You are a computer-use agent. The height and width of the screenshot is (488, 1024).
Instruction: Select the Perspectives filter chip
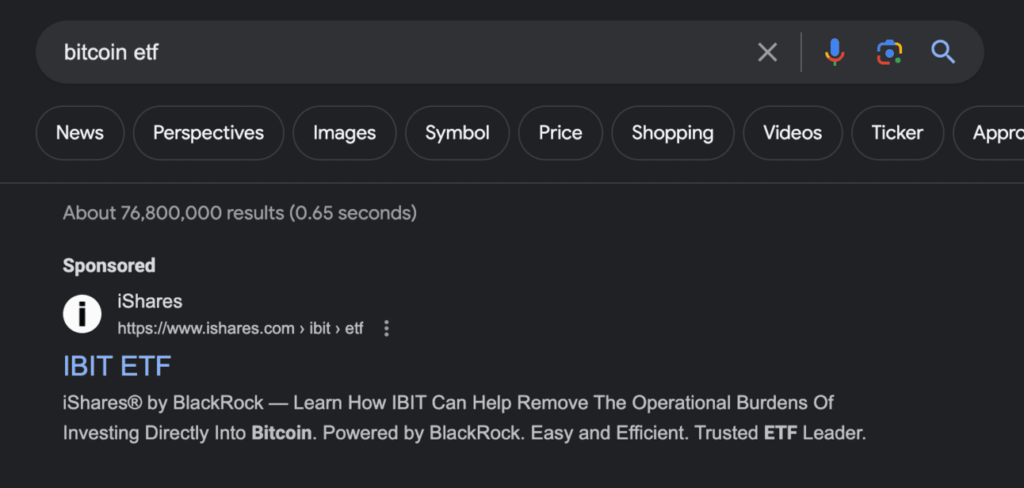pos(208,133)
